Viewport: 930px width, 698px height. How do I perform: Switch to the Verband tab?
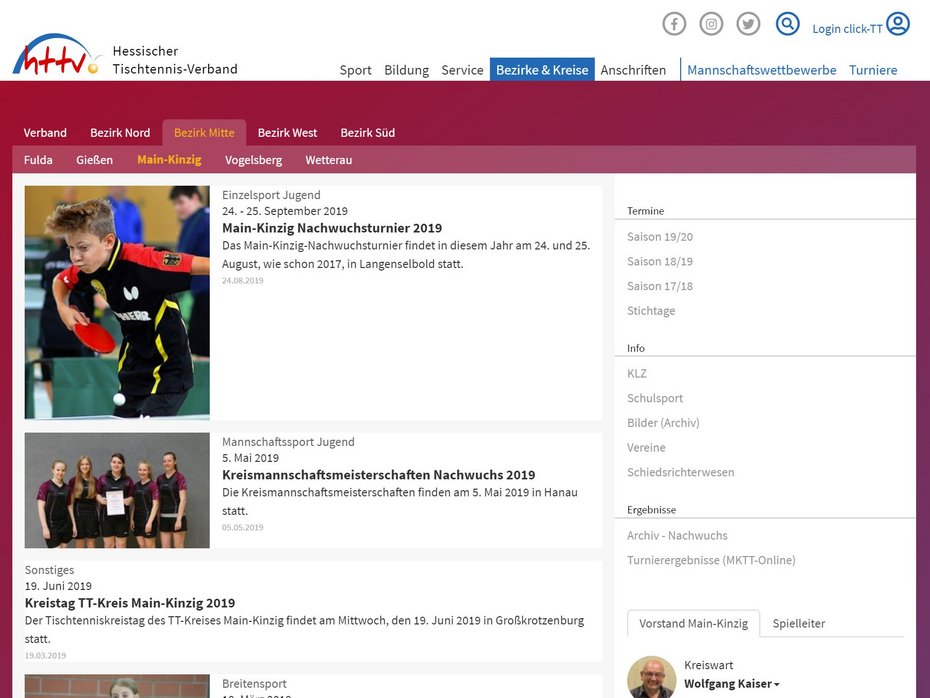tap(45, 133)
